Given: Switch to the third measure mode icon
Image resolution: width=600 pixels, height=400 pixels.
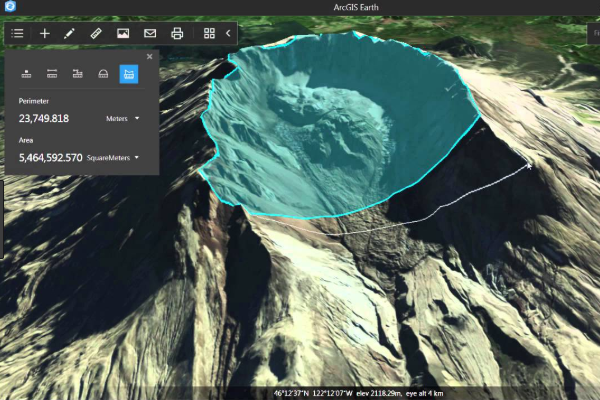Looking at the screenshot, I should tap(77, 74).
